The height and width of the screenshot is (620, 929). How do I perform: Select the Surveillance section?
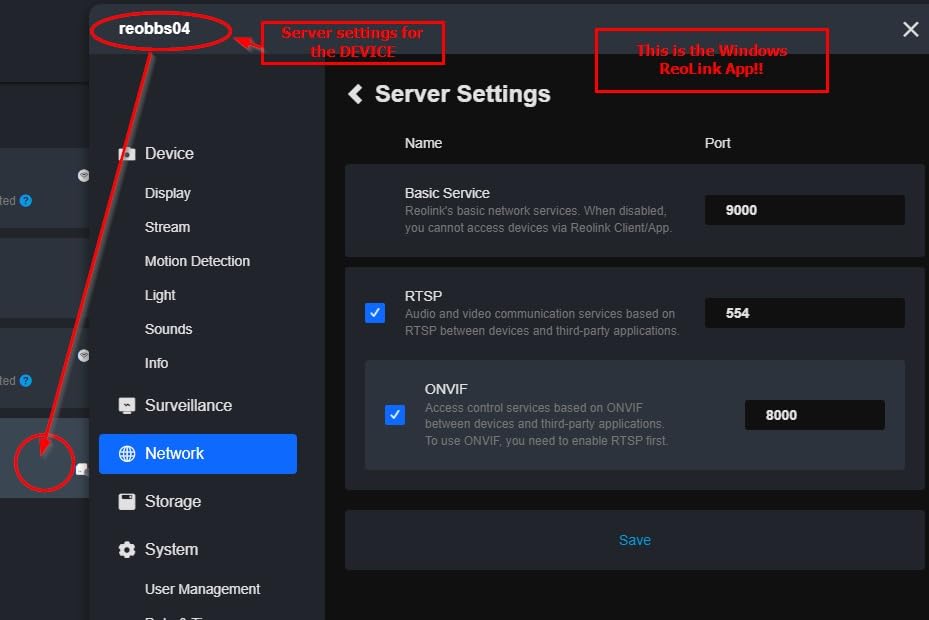pyautogui.click(x=188, y=405)
